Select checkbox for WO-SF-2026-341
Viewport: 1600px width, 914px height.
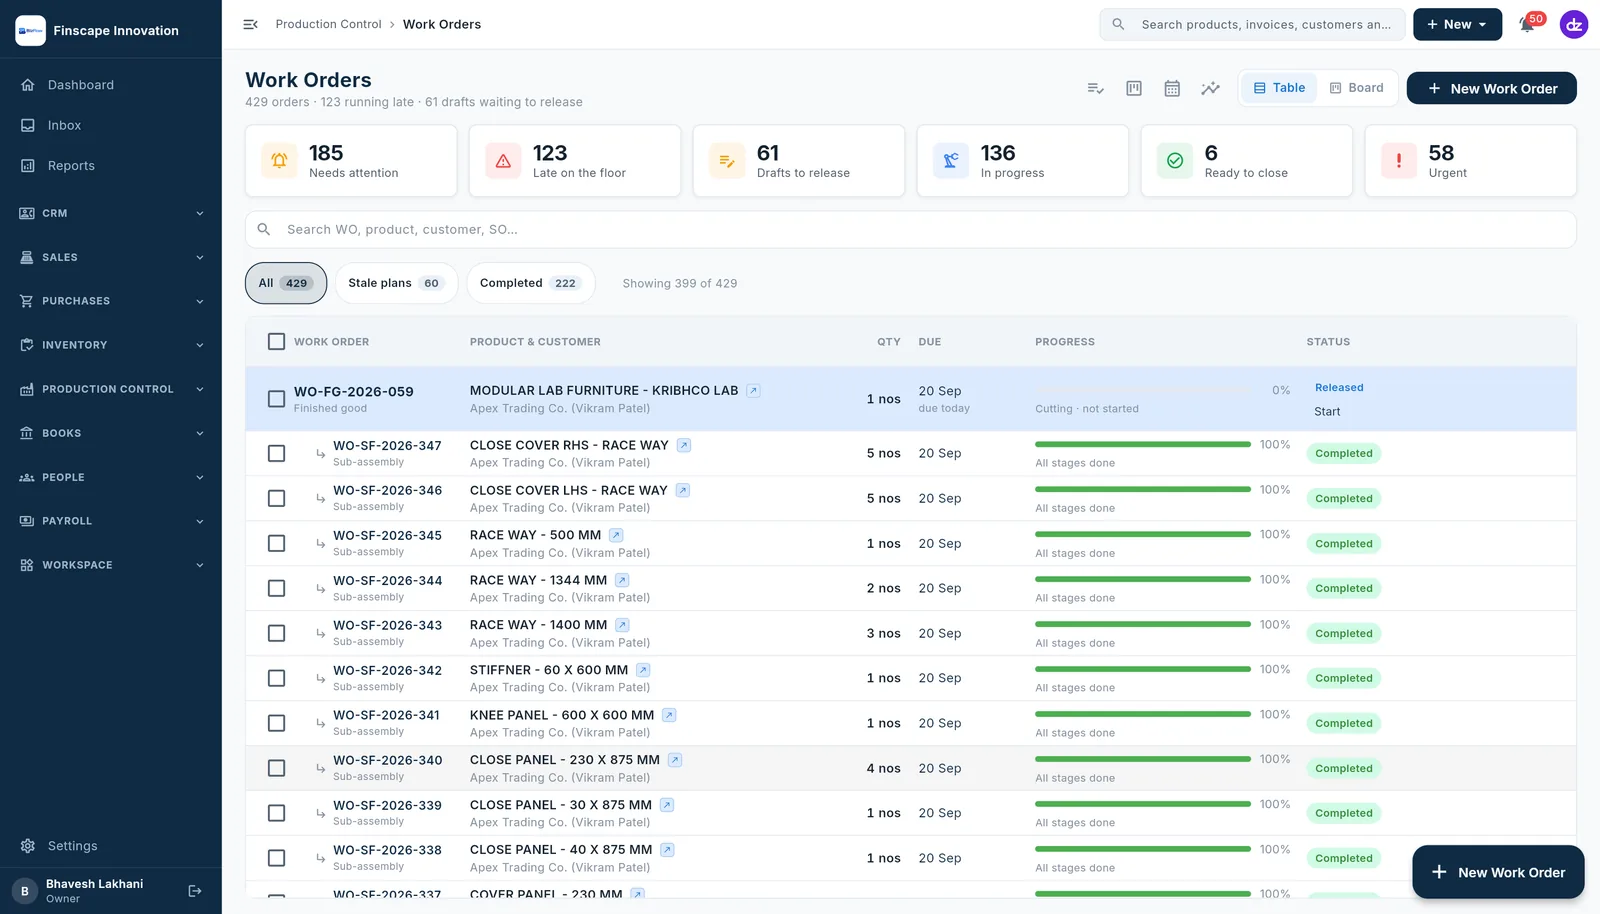pyautogui.click(x=277, y=723)
